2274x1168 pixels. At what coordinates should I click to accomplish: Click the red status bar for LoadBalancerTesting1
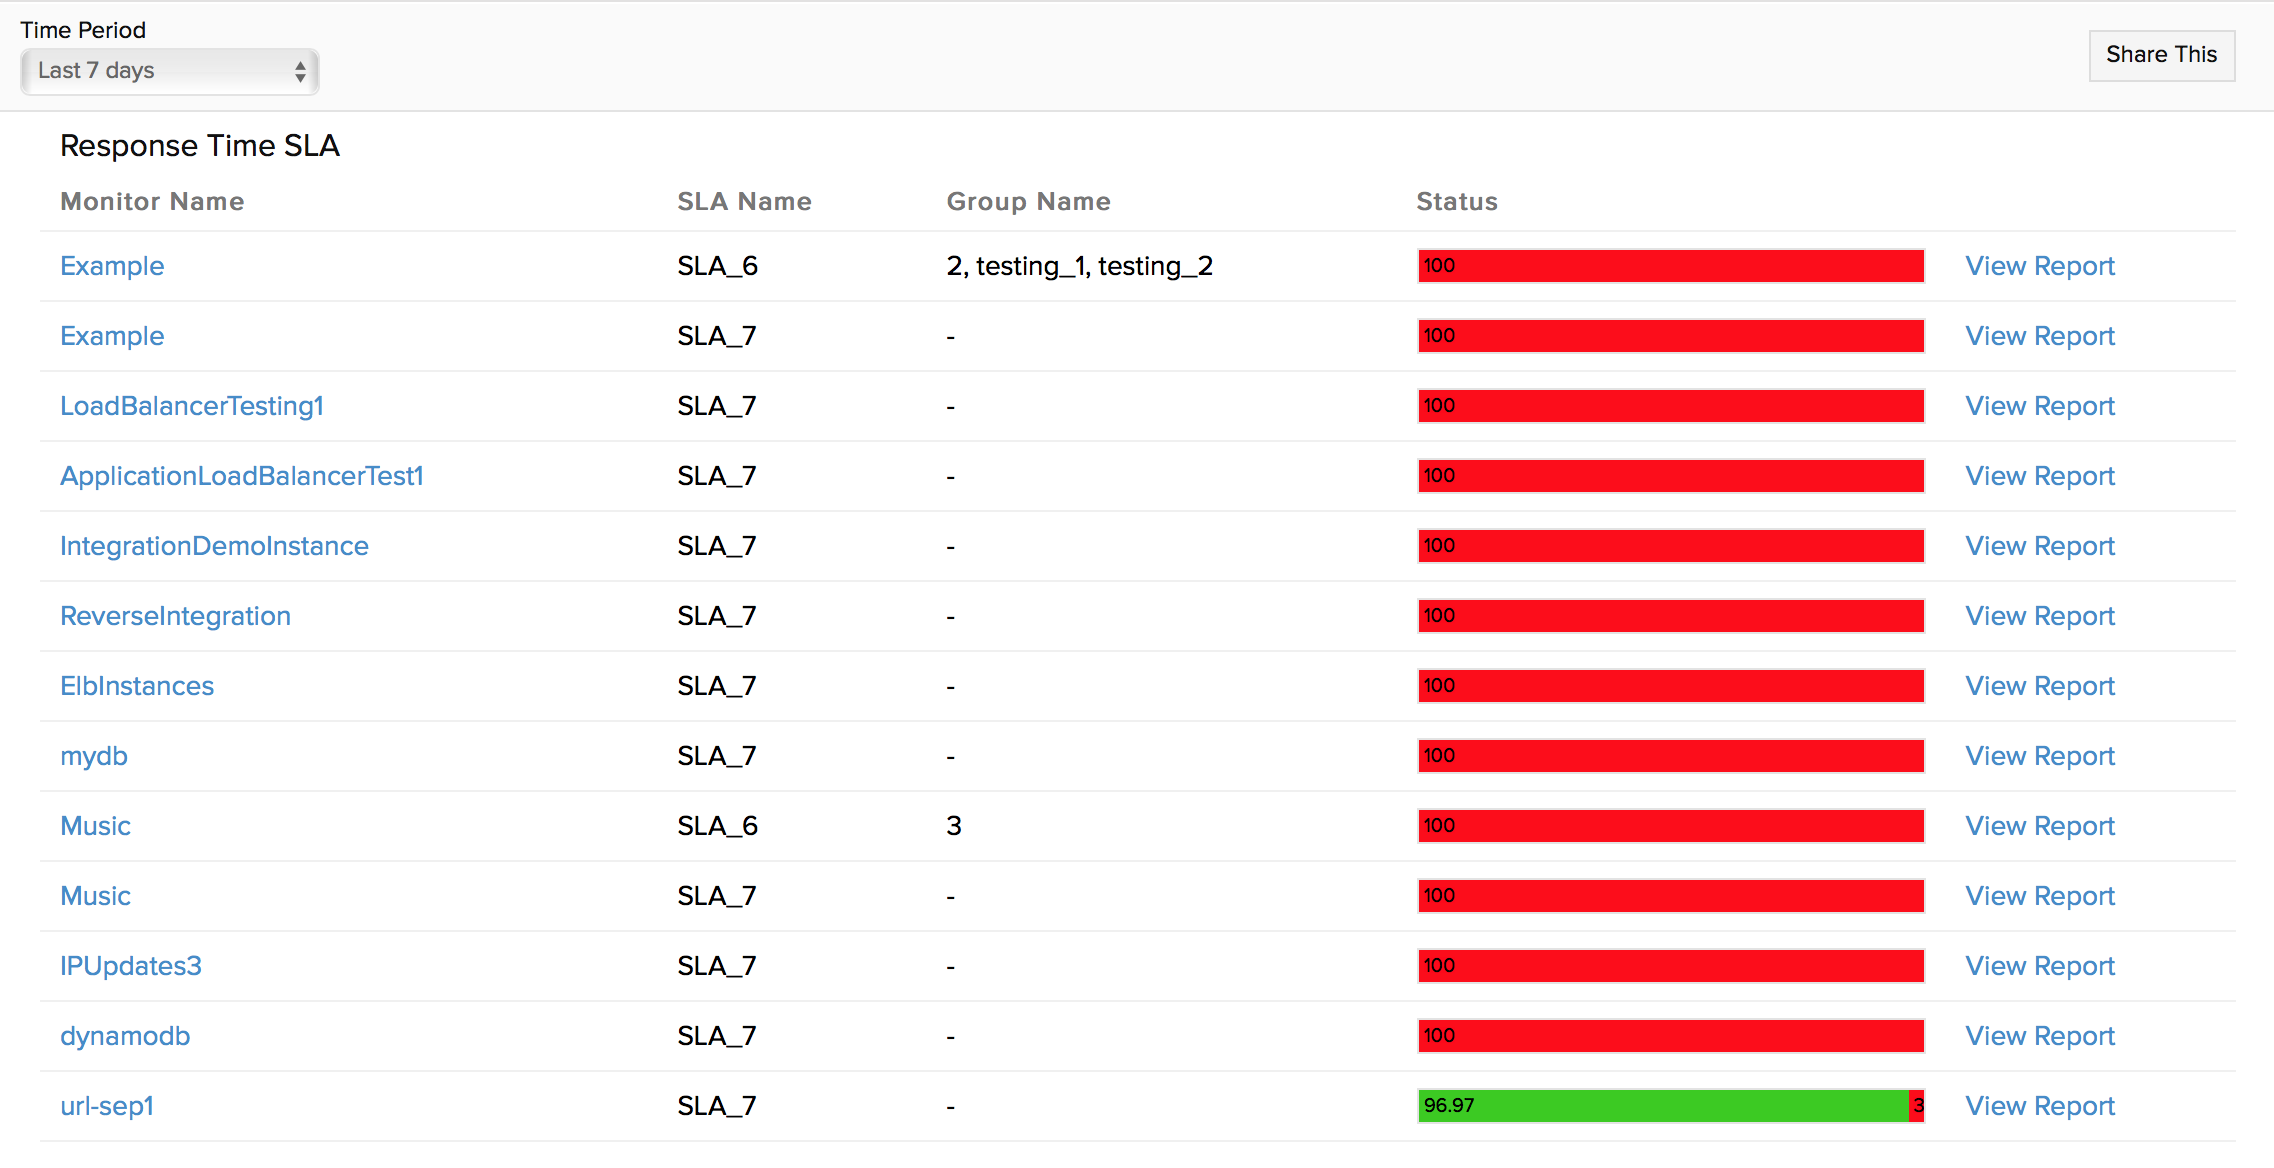click(x=1675, y=405)
